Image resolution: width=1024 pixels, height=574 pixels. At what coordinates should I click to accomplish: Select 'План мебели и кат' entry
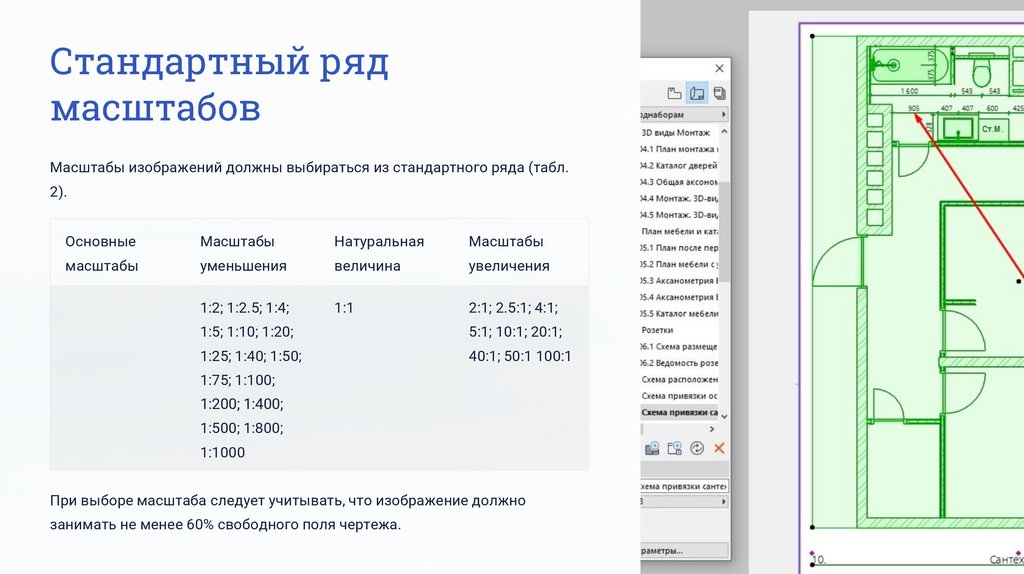(x=679, y=231)
